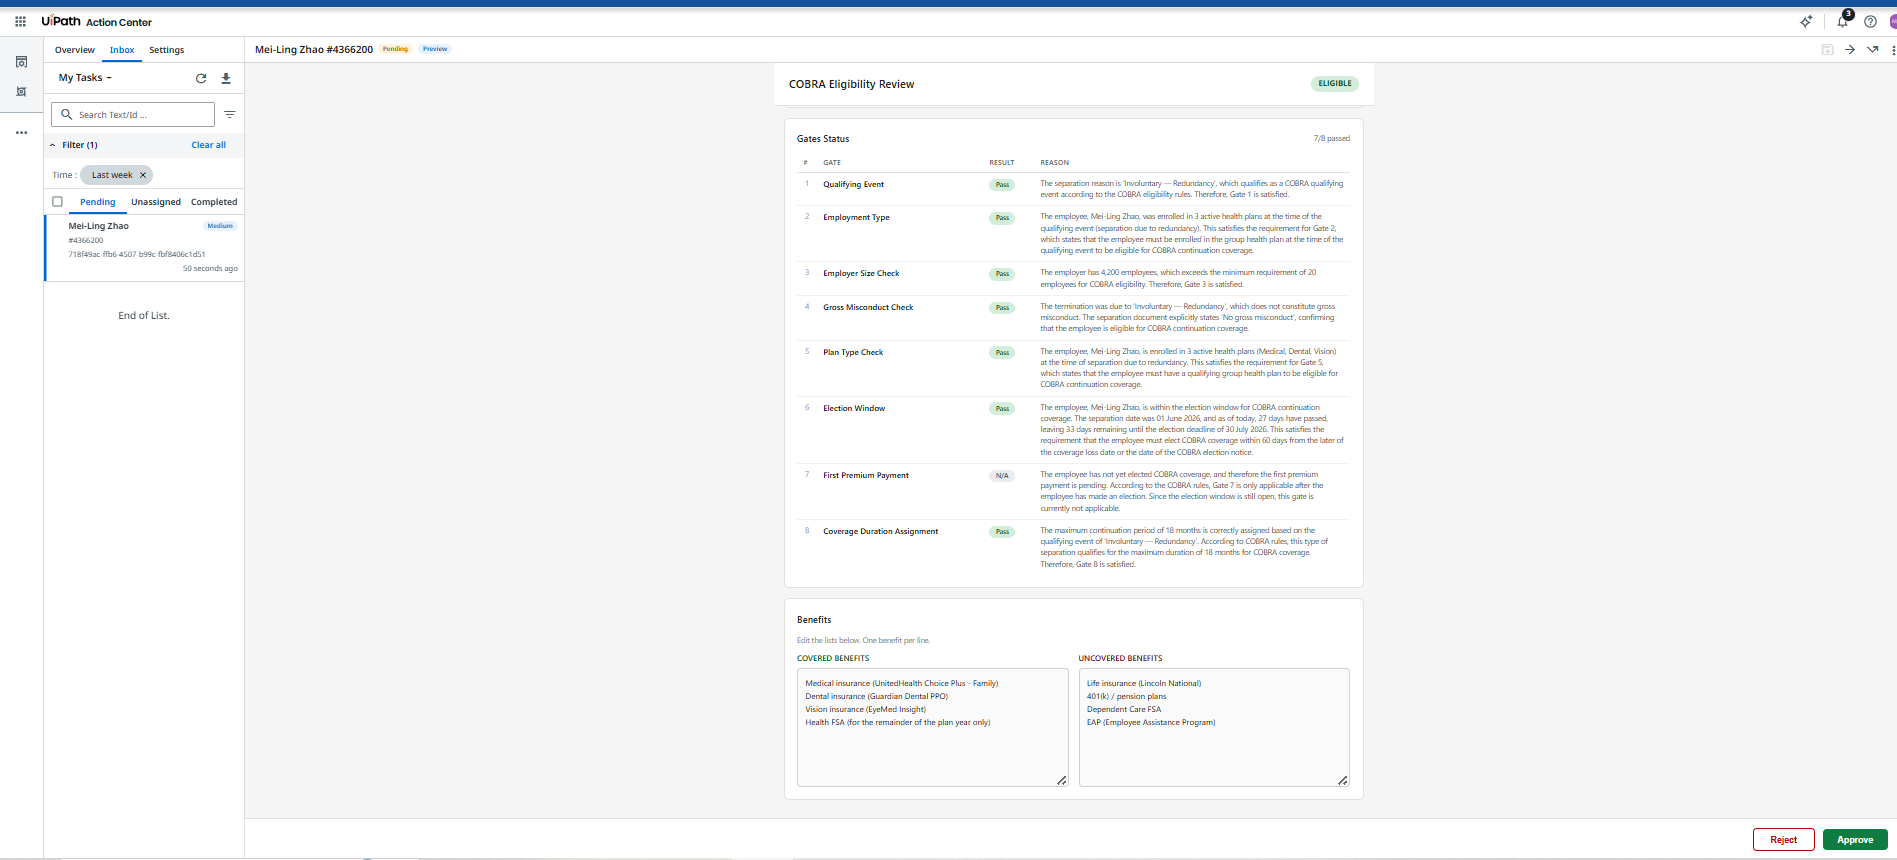Image resolution: width=1897 pixels, height=860 pixels.
Task: Click the Employment Type gate name
Action: click(856, 217)
